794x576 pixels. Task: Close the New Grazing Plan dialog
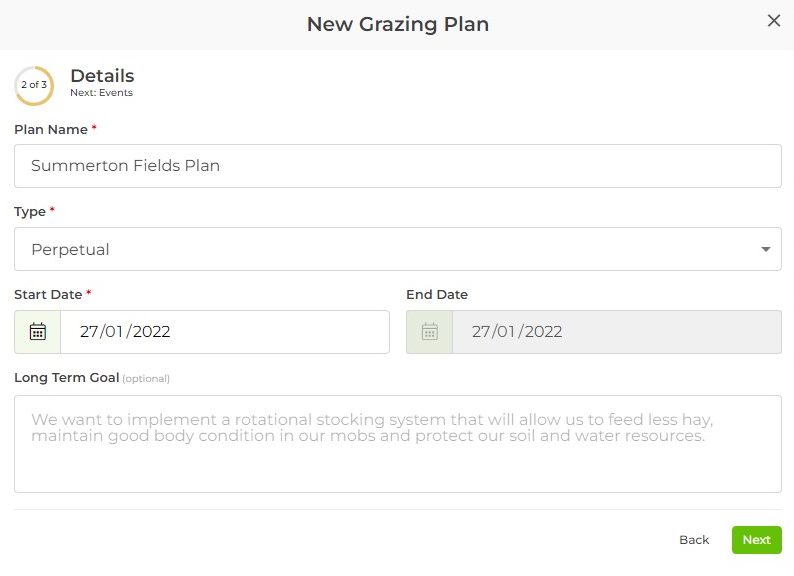pyautogui.click(x=773, y=21)
